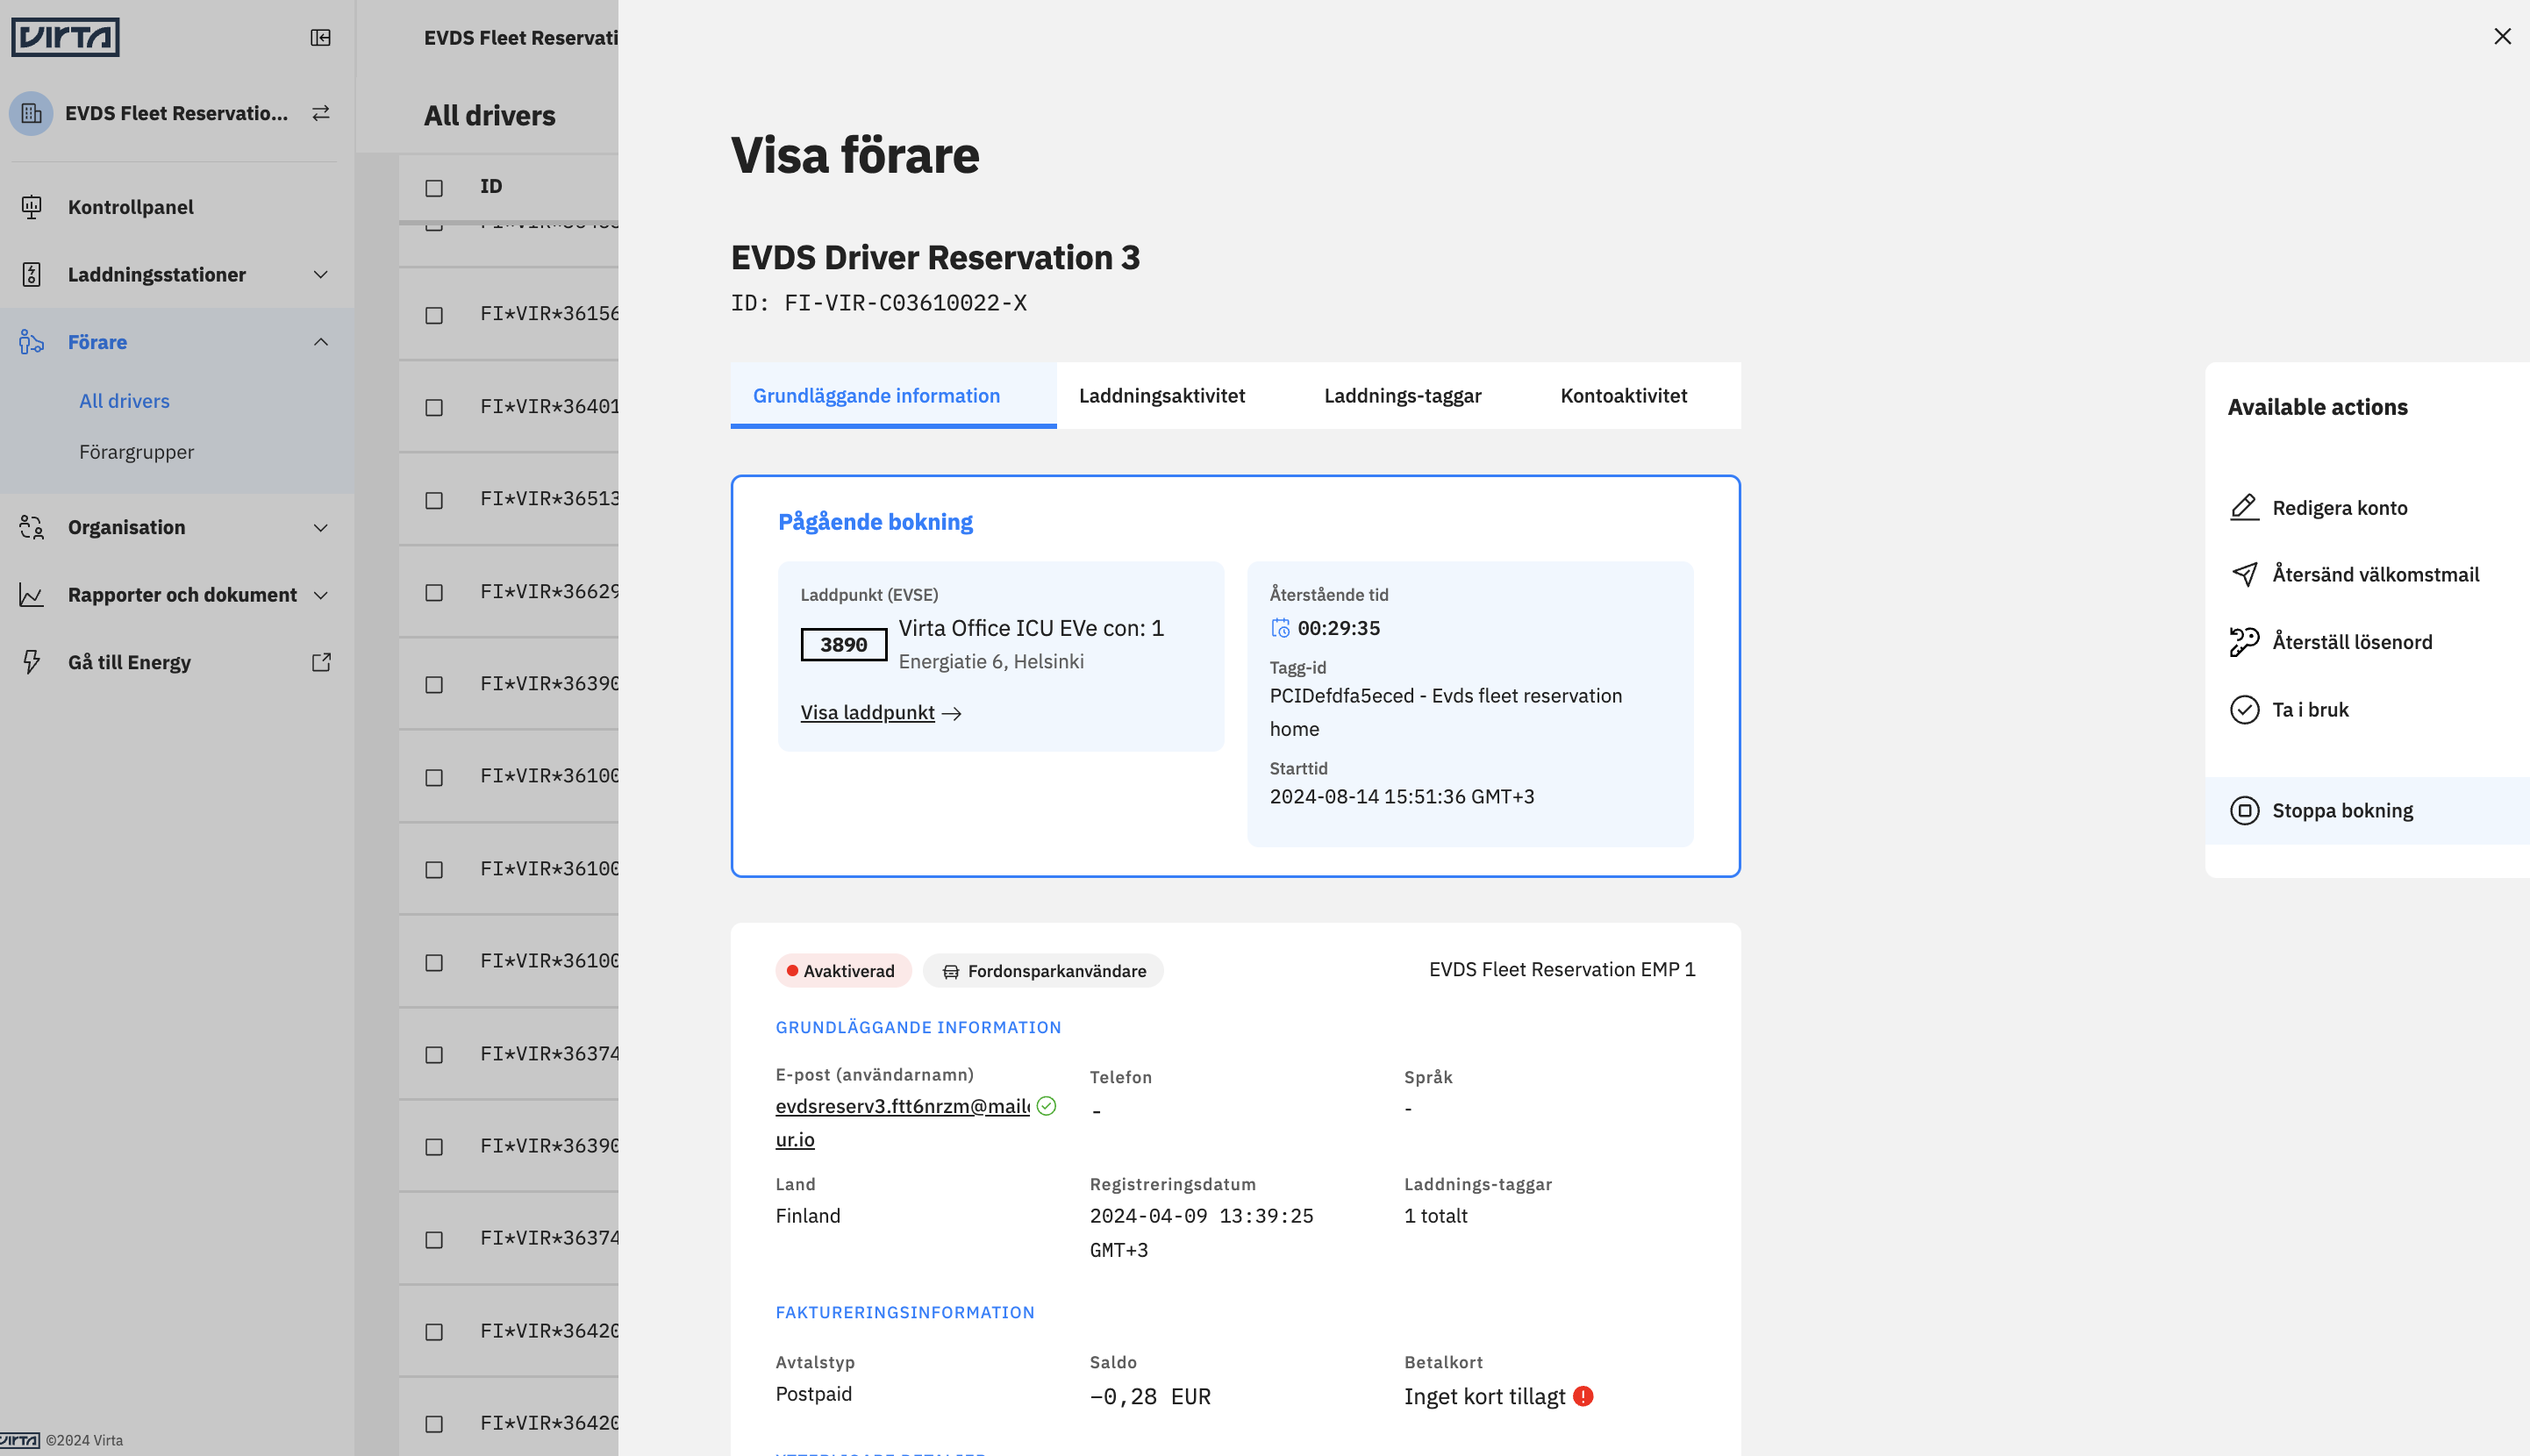
Task: Click the switch organisation arrows icon
Action: 320,113
